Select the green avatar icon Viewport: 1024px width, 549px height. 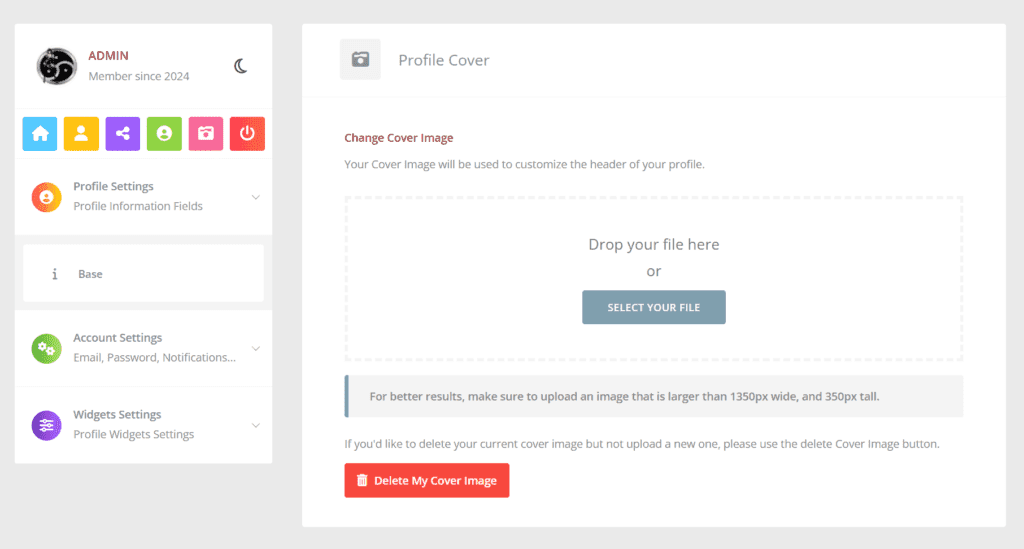tap(164, 134)
